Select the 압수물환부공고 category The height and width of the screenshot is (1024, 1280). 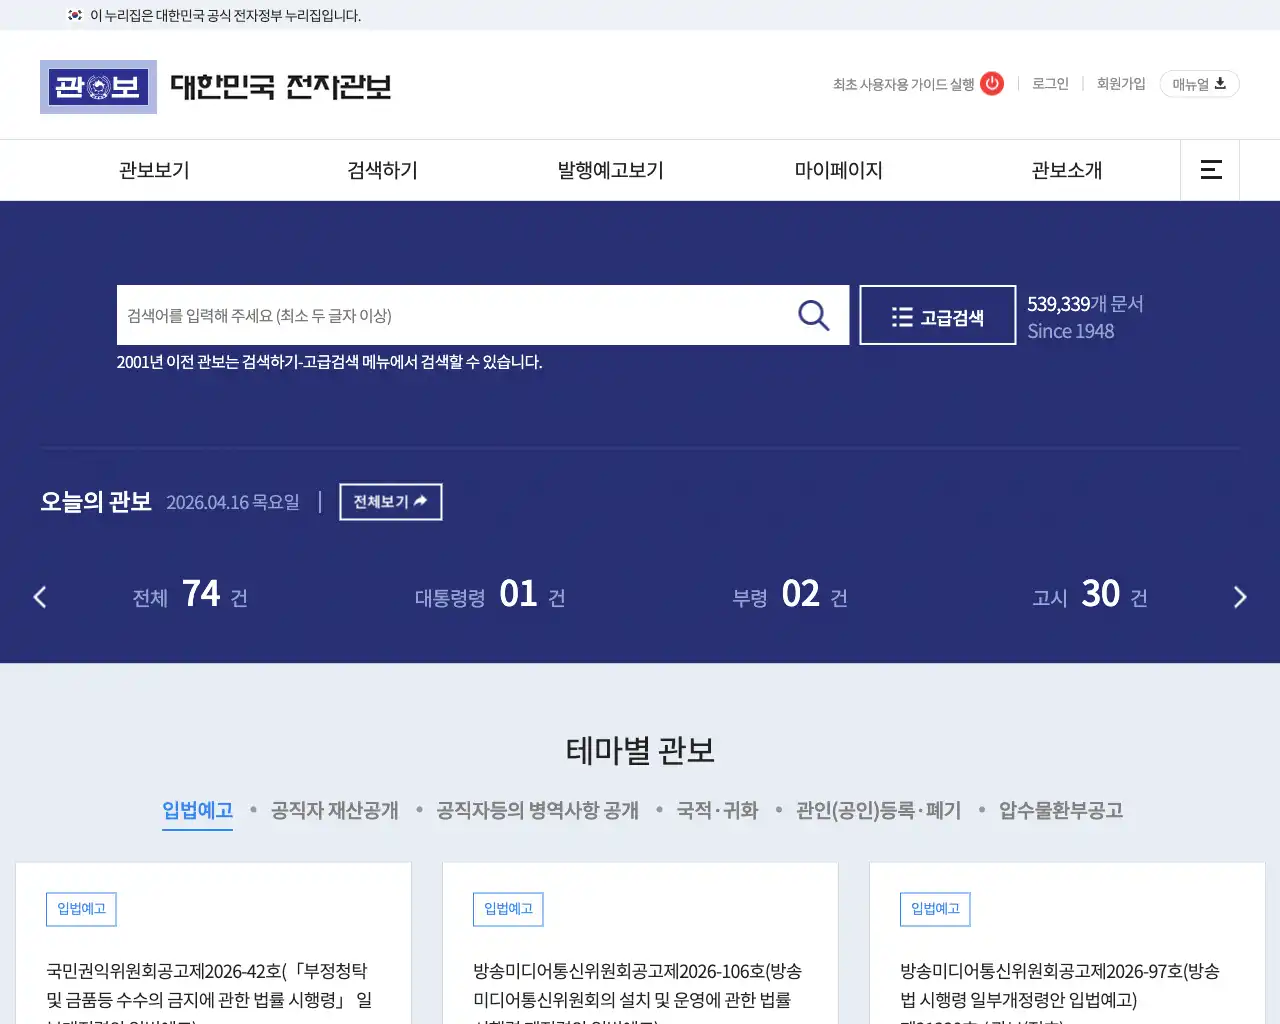coord(1061,810)
